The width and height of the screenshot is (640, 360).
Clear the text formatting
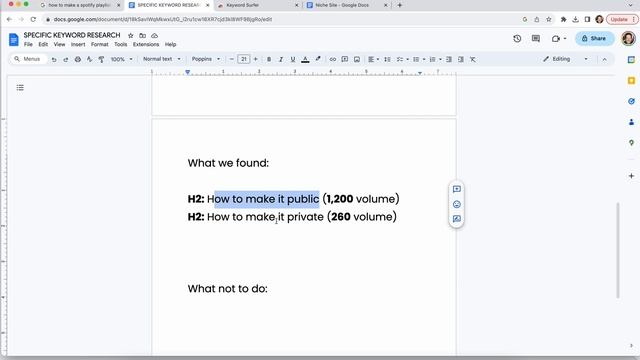pos(473,60)
